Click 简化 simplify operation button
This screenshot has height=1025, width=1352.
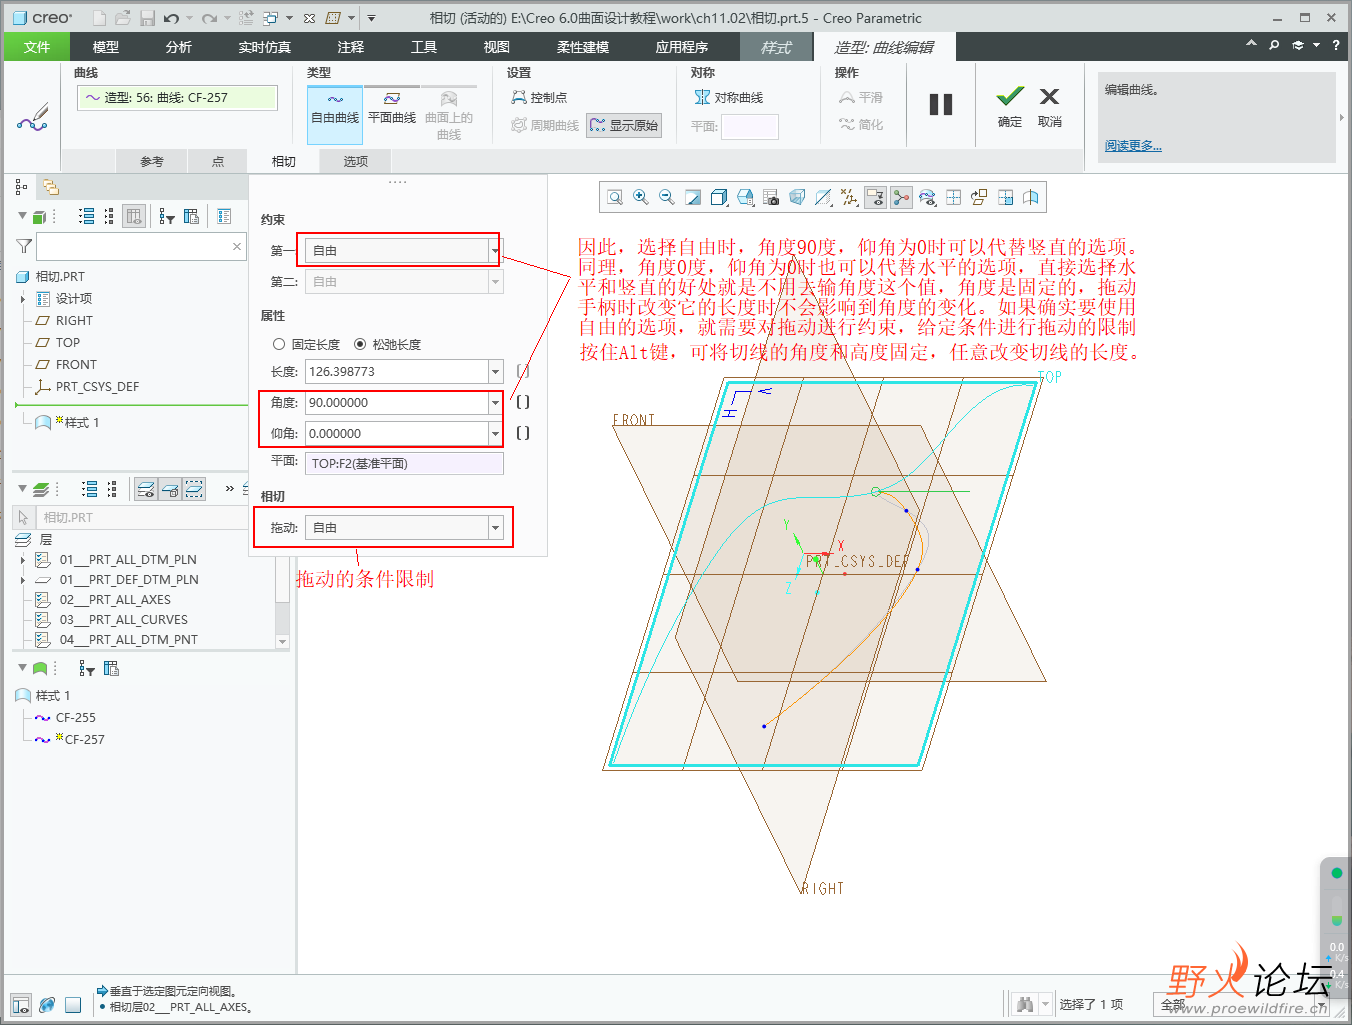click(x=861, y=124)
